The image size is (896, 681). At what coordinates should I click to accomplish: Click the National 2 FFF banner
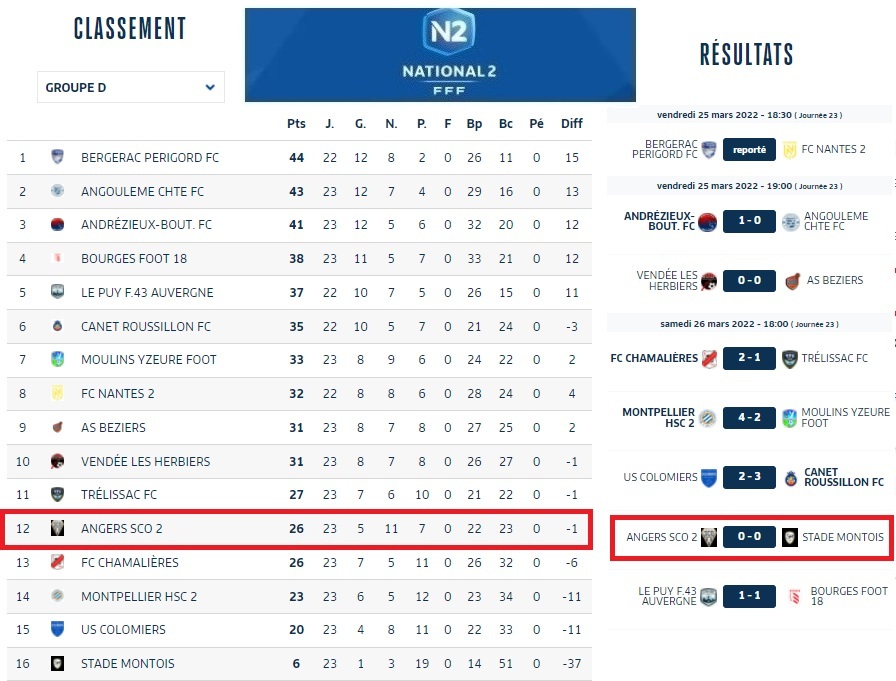[440, 55]
